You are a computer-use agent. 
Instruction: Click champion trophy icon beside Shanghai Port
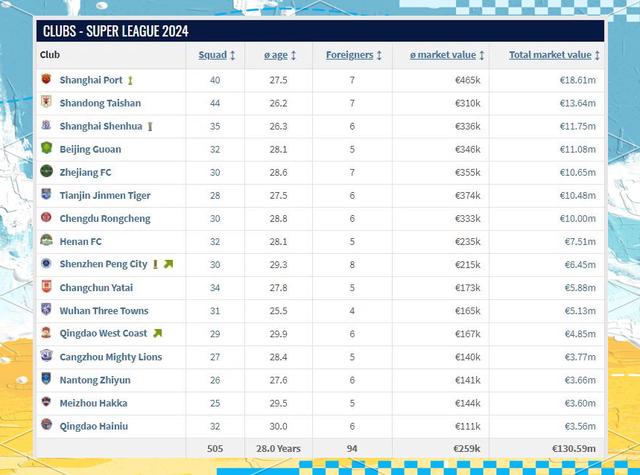point(130,80)
